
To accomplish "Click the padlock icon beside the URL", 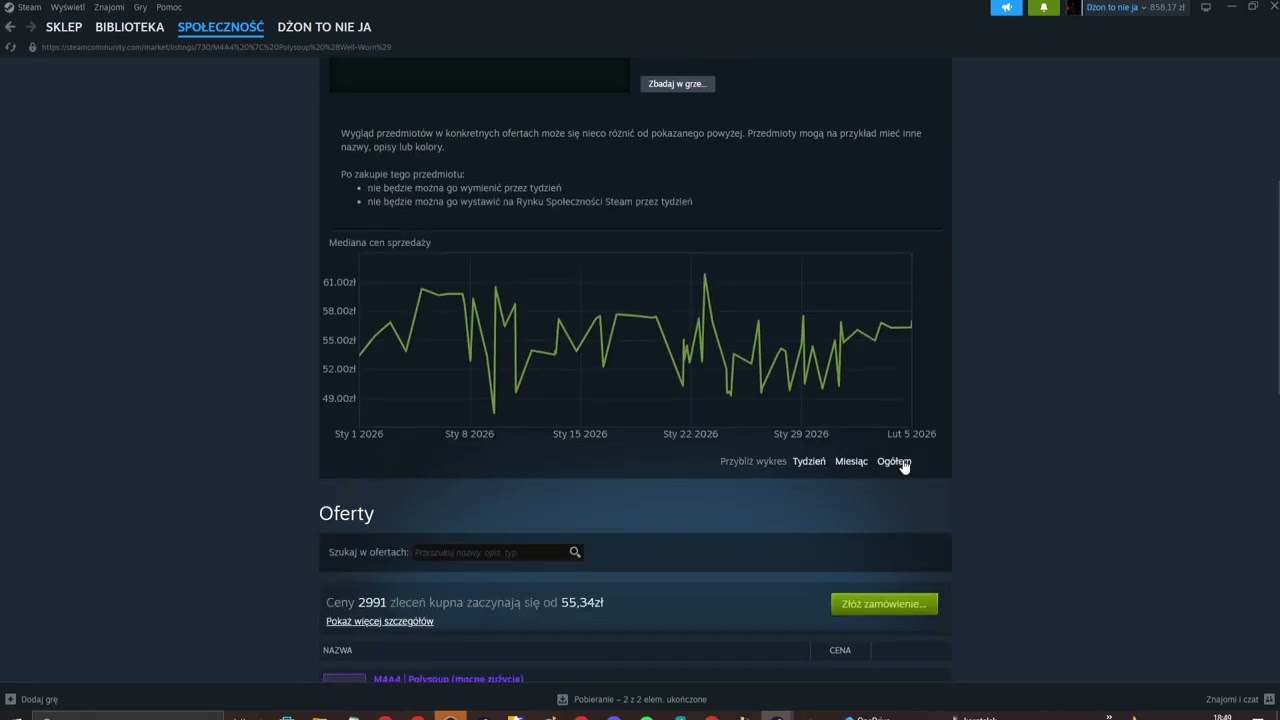I will pos(32,47).
